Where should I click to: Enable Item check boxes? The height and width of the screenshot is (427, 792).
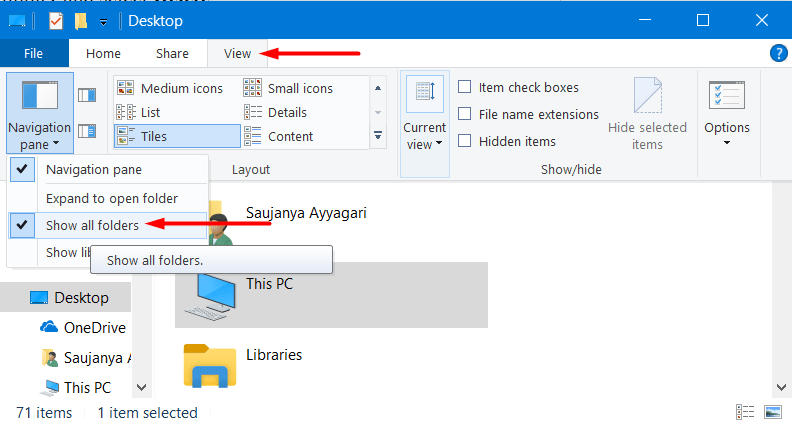465,88
